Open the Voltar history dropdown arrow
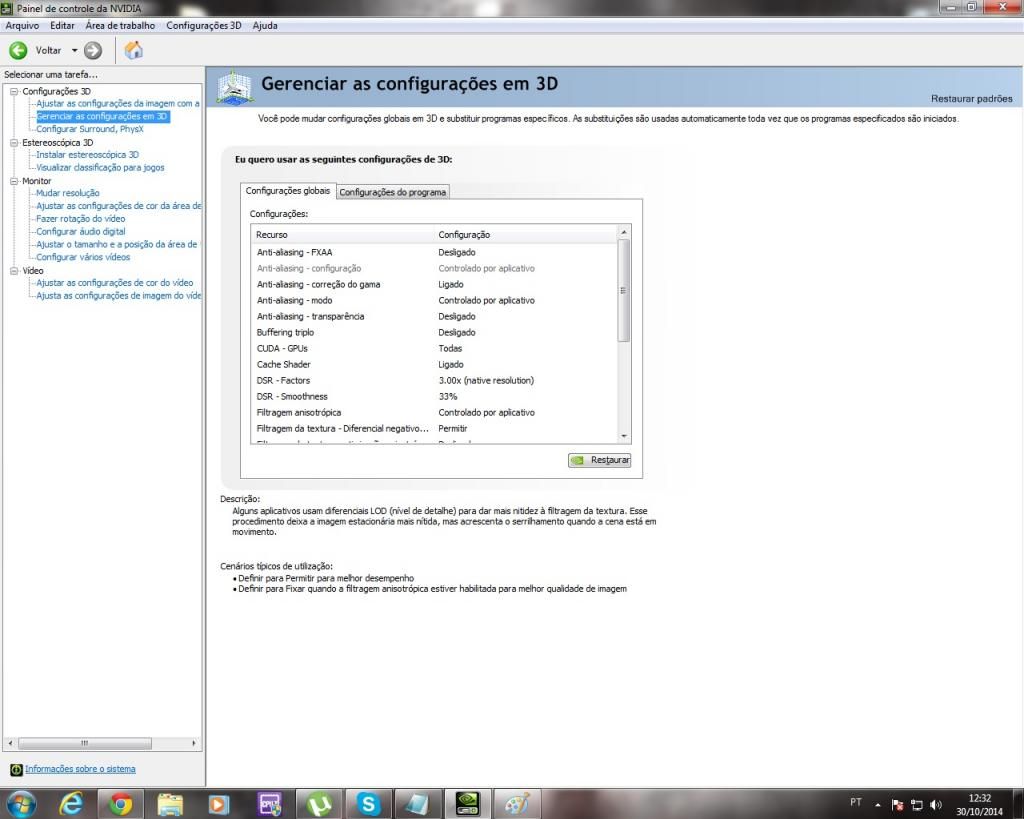The height and width of the screenshot is (819, 1024). pyautogui.click(x=74, y=50)
